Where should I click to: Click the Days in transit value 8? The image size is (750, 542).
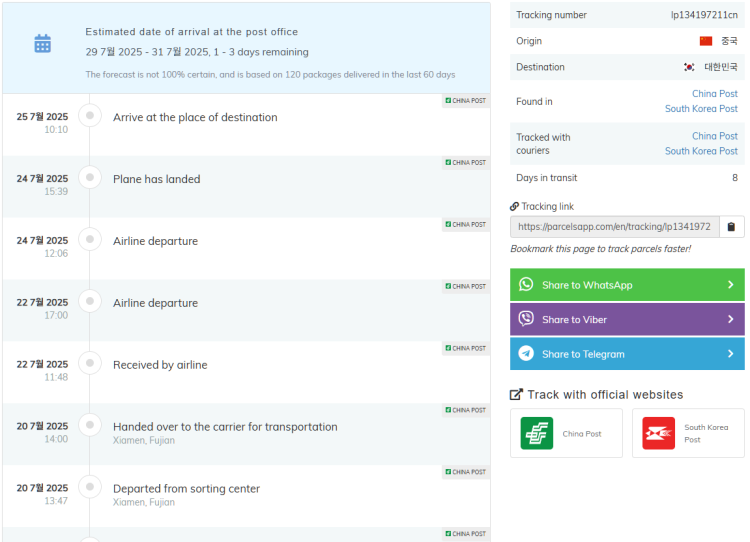735,178
